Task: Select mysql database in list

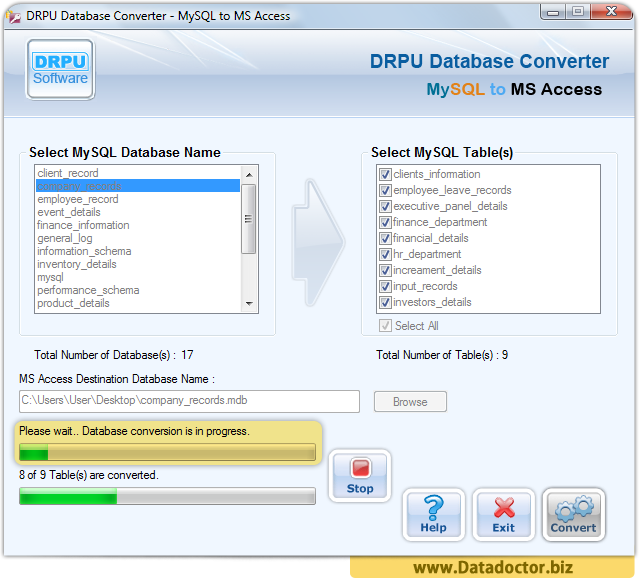Action: click(x=138, y=277)
